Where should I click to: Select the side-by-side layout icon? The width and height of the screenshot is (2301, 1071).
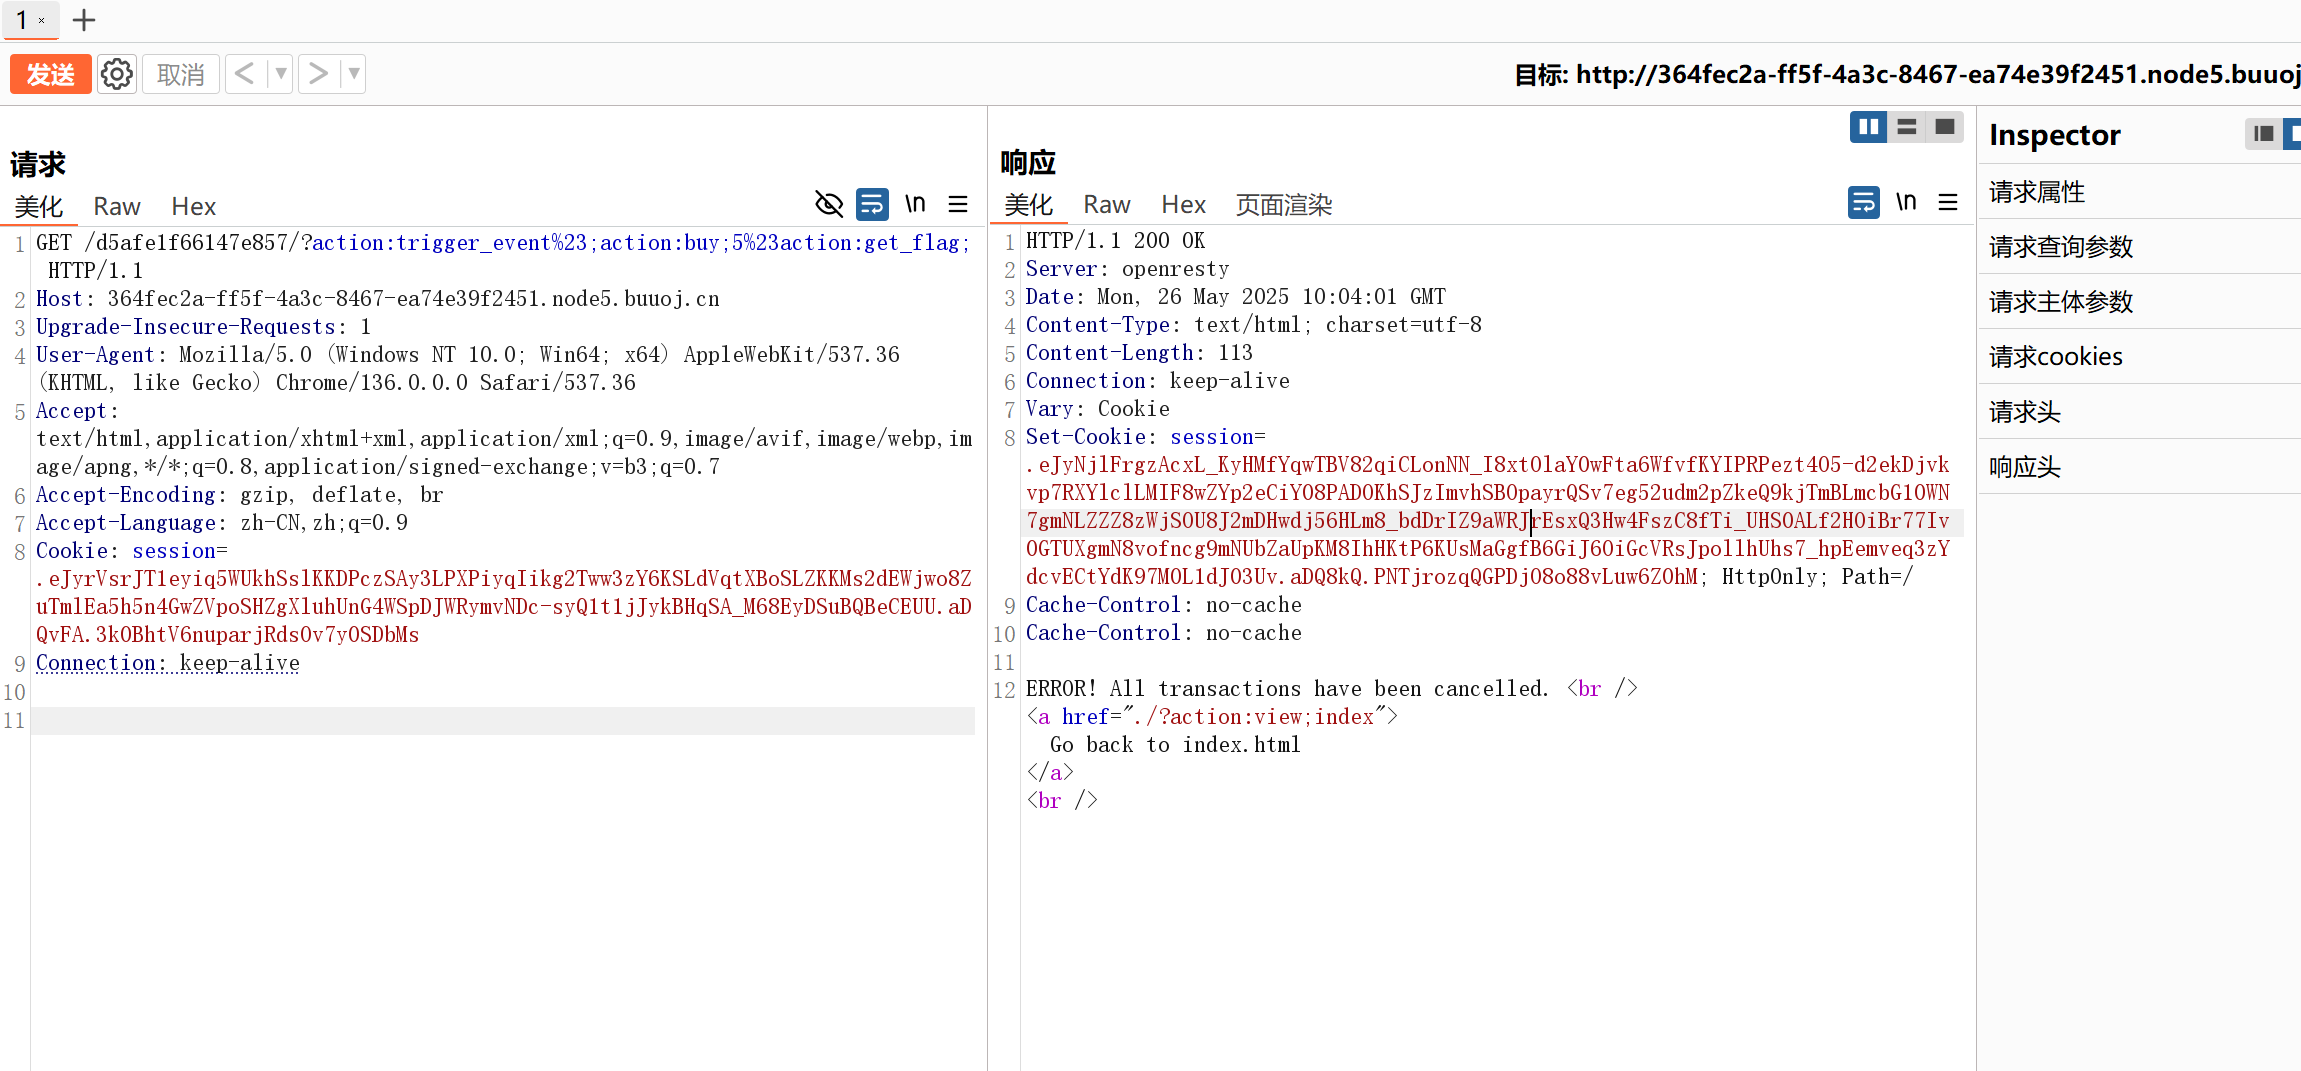point(1867,127)
